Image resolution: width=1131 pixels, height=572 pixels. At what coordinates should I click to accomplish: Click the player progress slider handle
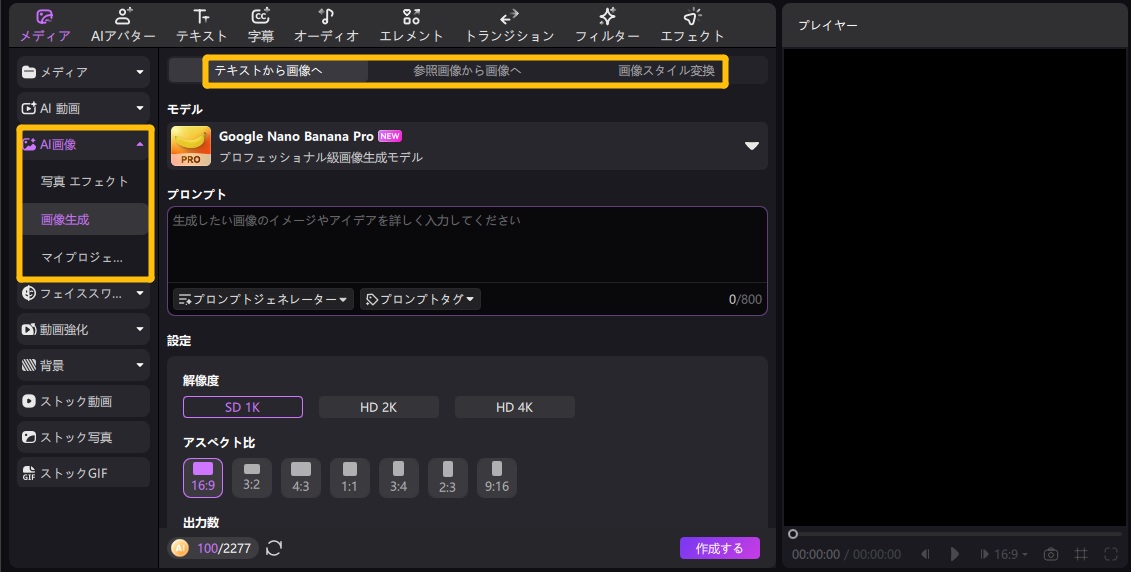793,534
